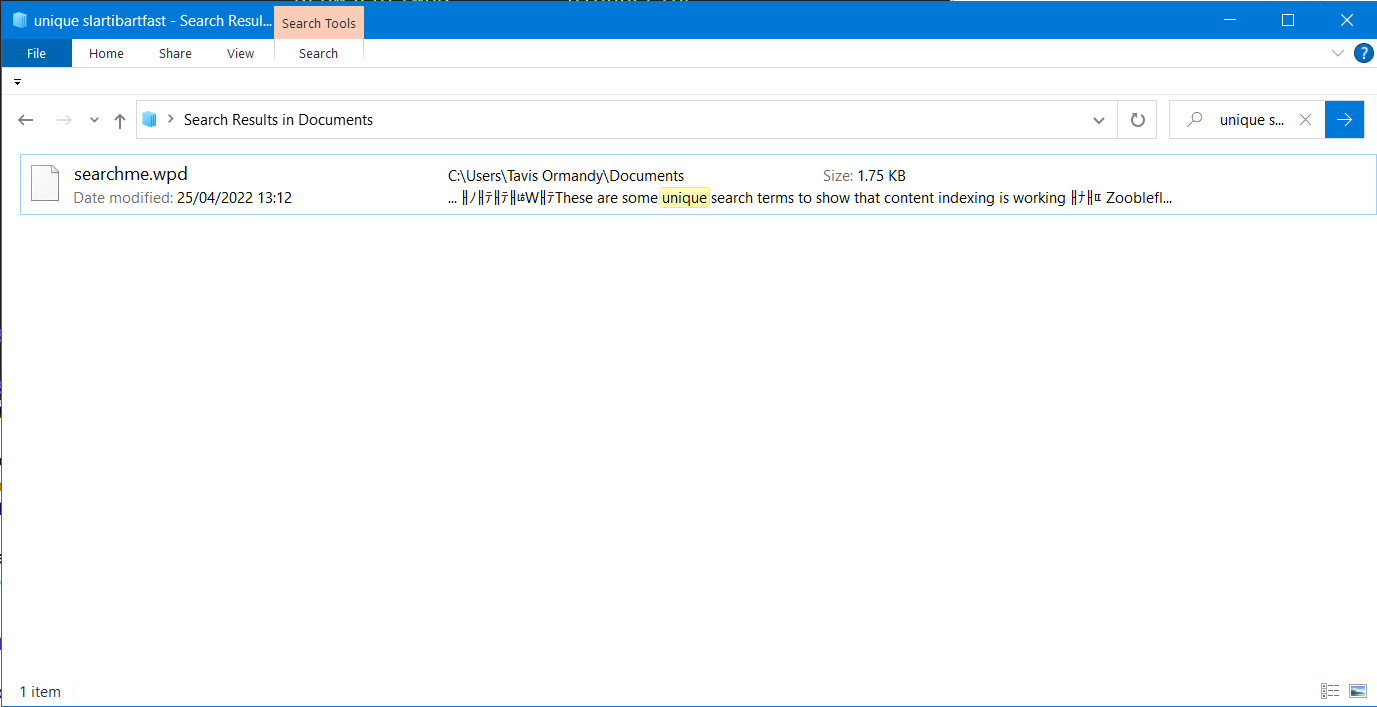Click inside the search input box
Viewport: 1377px width, 707px height.
pyautogui.click(x=1250, y=119)
